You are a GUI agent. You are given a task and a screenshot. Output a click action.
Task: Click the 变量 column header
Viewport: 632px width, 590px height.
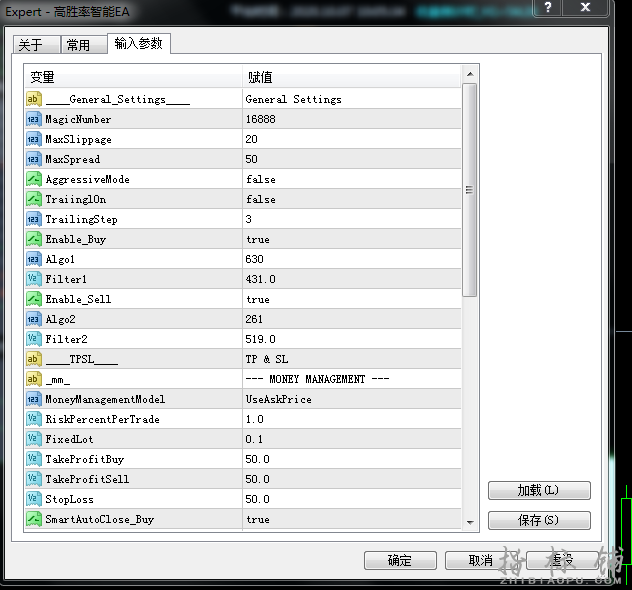[x=134, y=77]
